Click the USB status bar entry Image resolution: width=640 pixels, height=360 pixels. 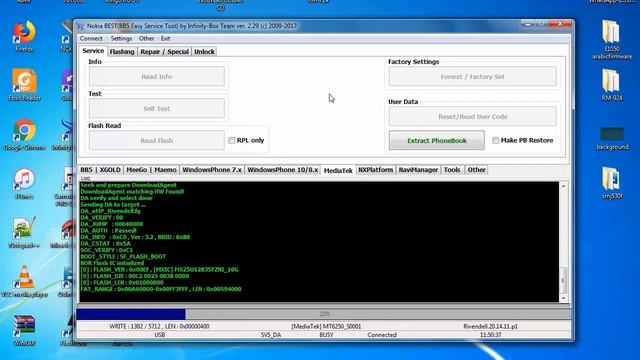[x=160, y=335]
